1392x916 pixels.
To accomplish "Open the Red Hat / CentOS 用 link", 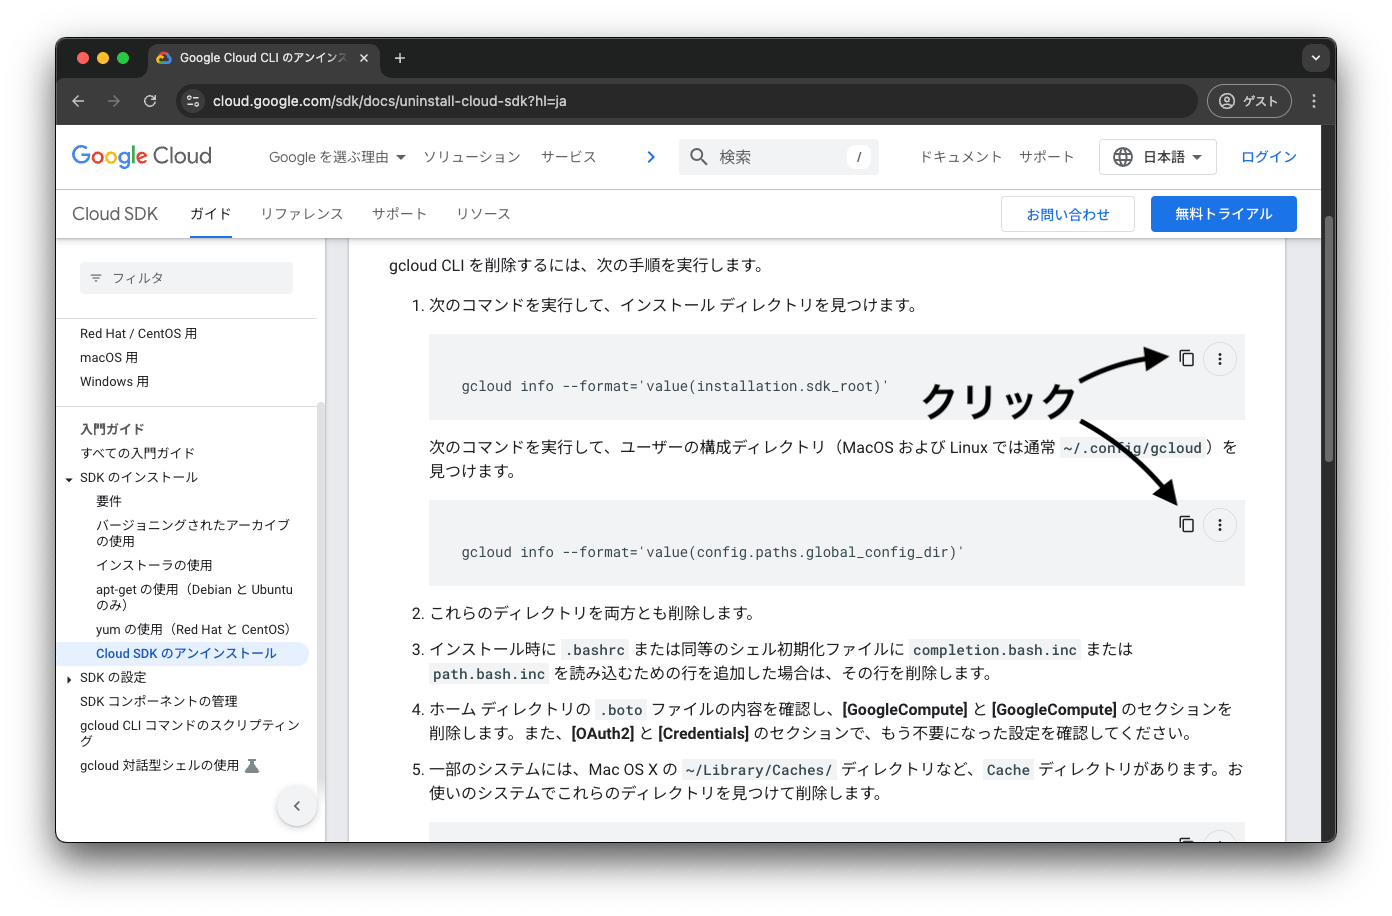I will tap(138, 334).
